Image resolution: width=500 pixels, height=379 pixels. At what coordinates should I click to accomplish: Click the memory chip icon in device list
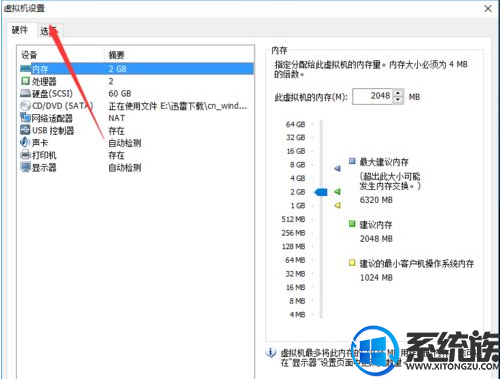pyautogui.click(x=25, y=69)
